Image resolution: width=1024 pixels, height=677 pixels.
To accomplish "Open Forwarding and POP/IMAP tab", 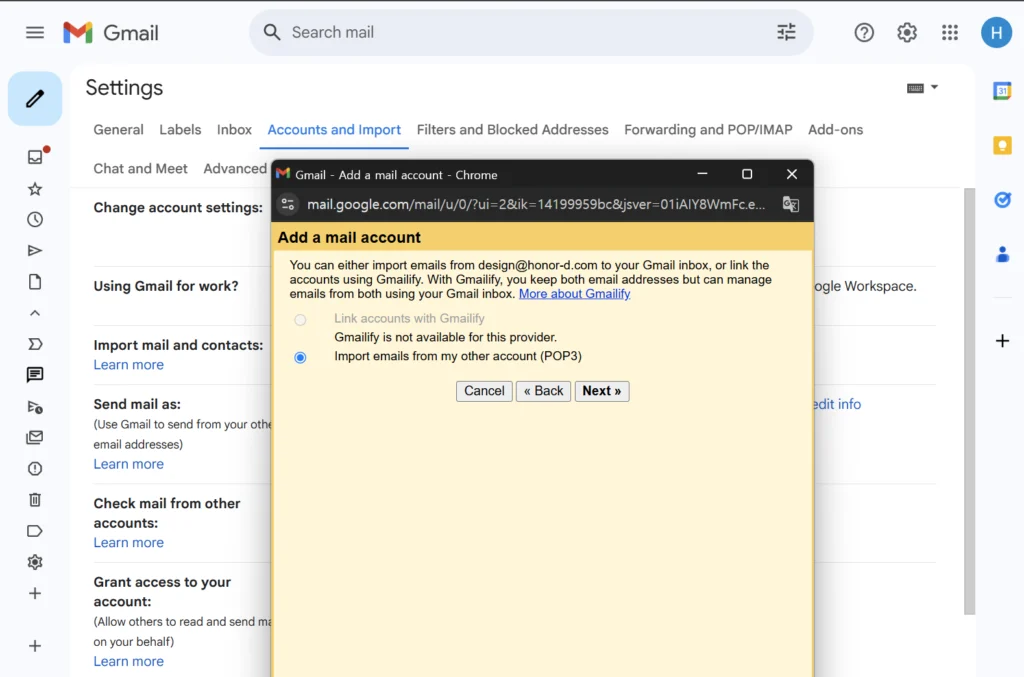I will point(708,130).
